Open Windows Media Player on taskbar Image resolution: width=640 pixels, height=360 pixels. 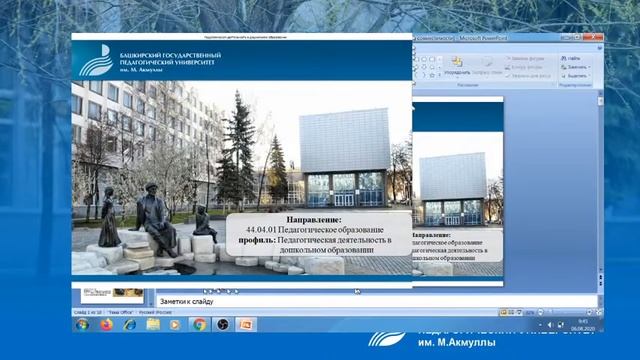click(x=175, y=324)
